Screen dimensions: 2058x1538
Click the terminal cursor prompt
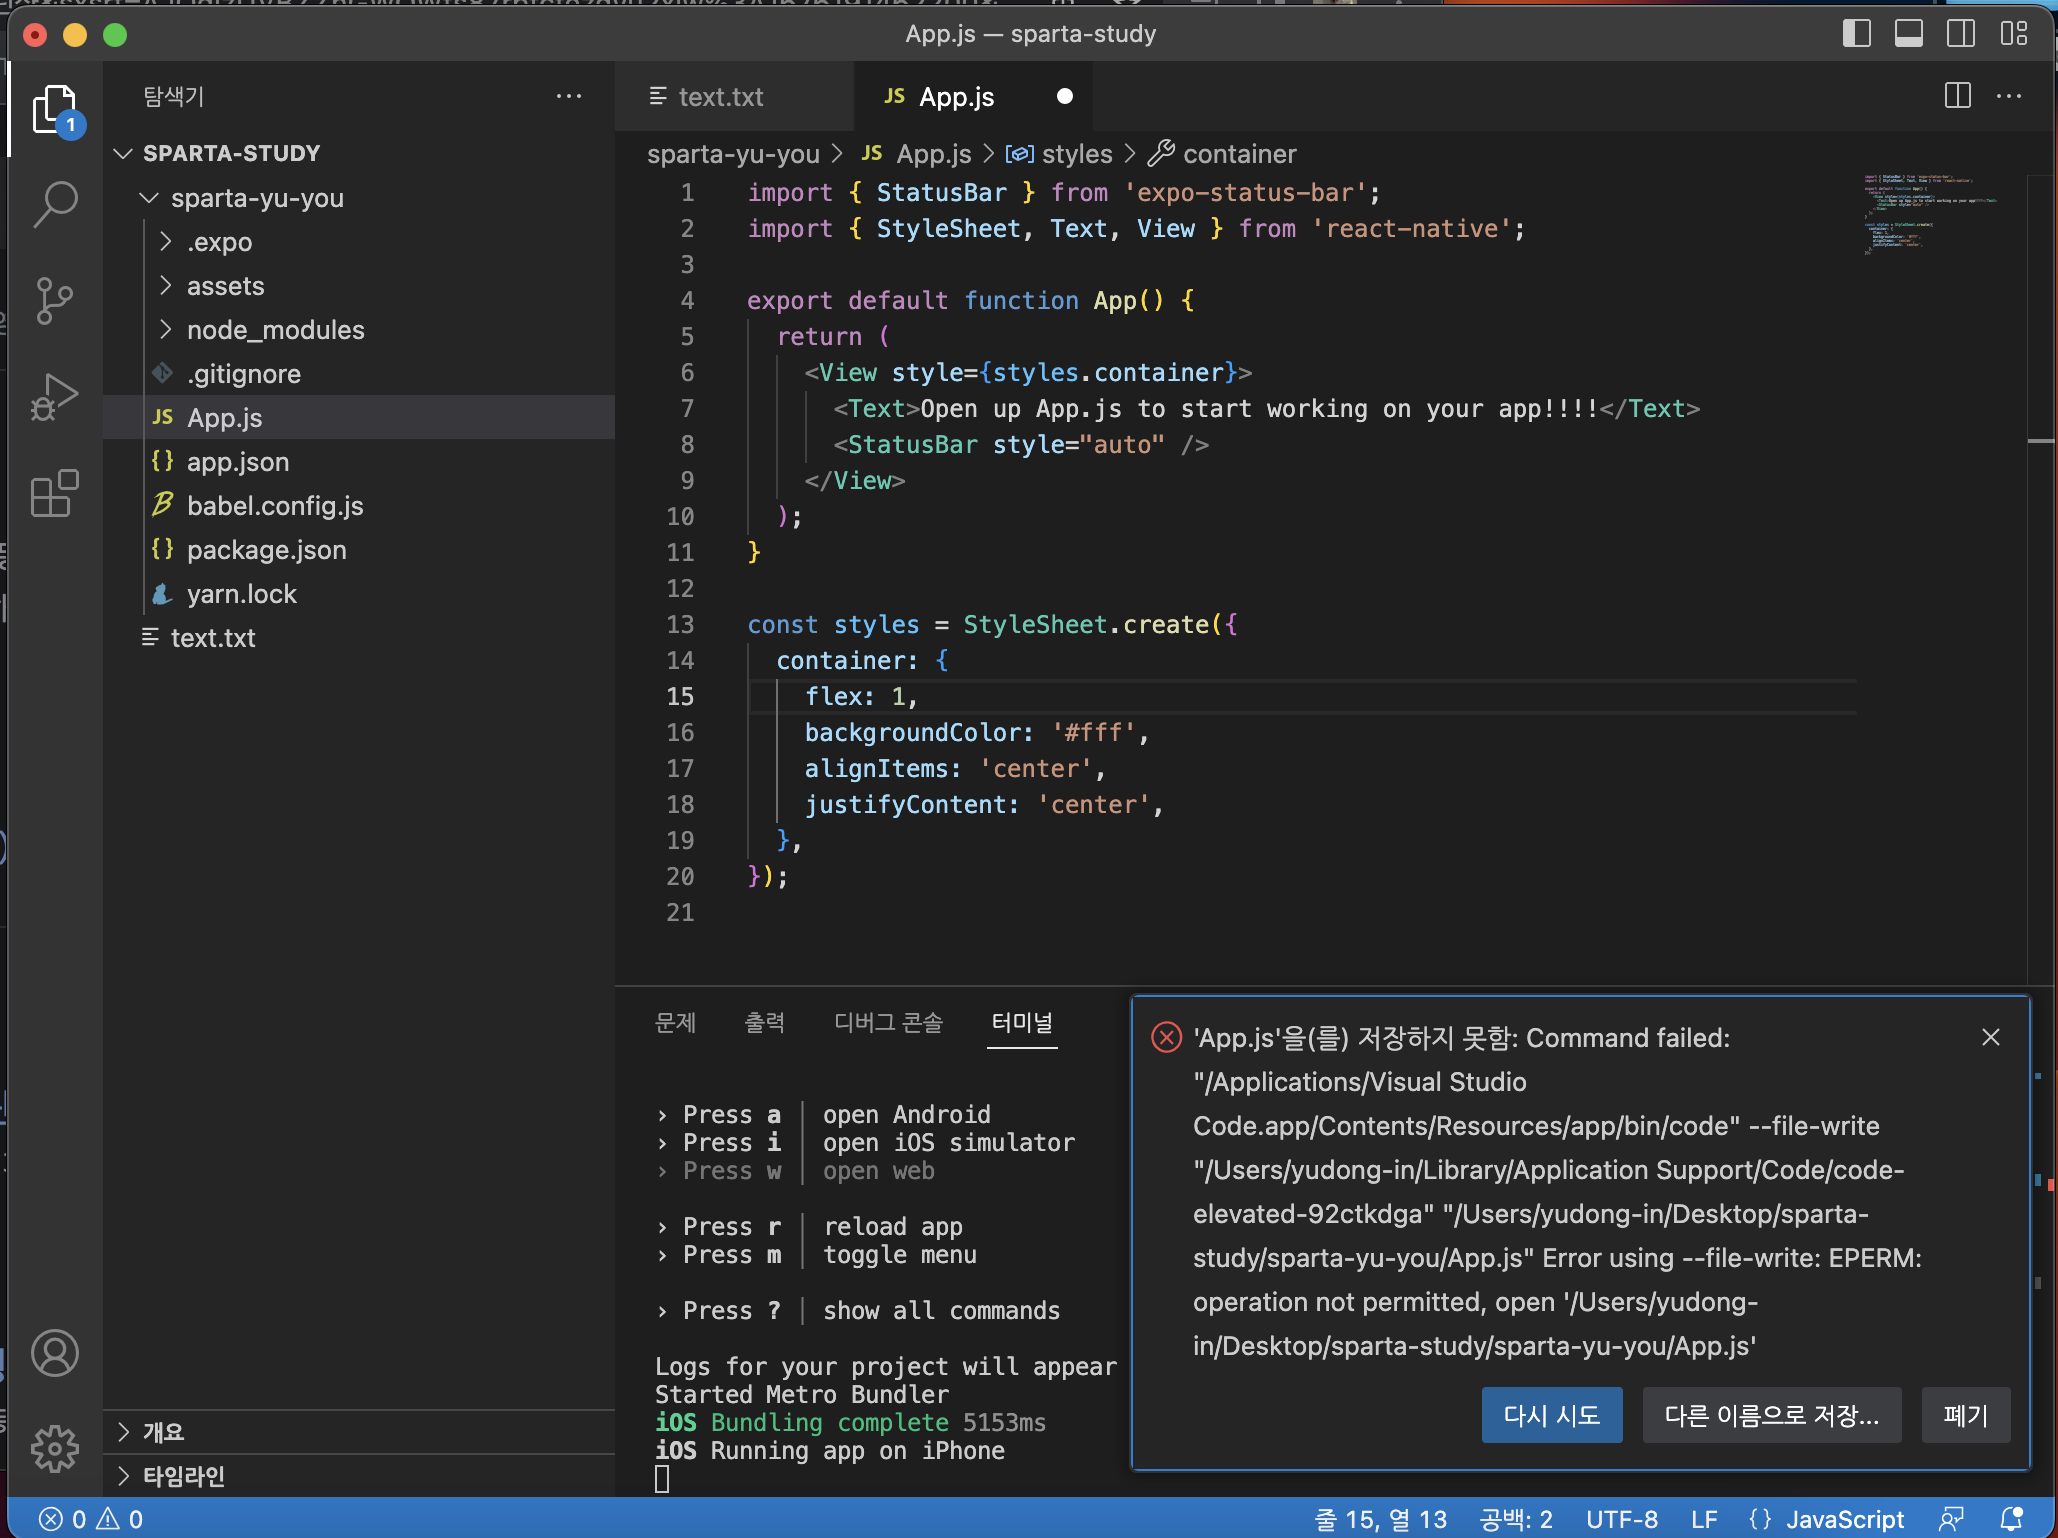pos(662,1478)
